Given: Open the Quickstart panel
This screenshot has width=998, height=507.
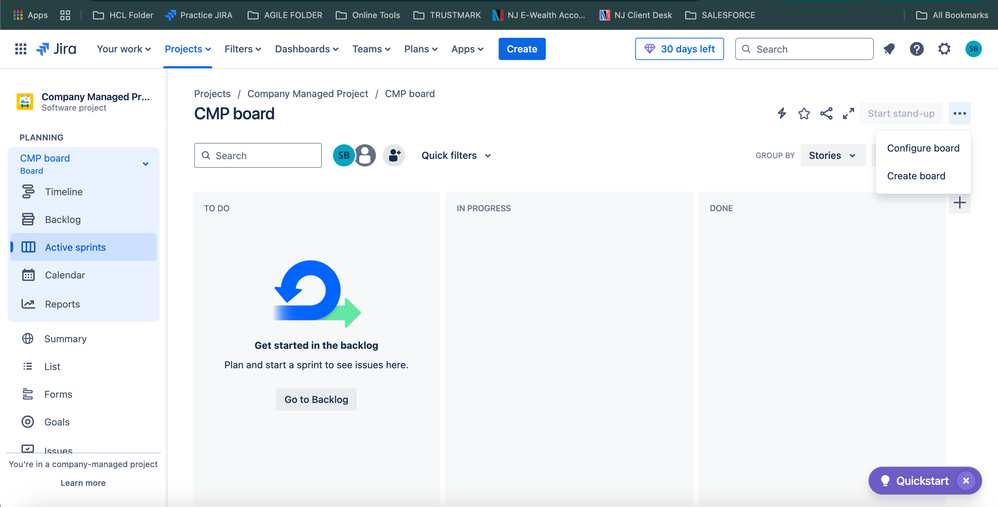Looking at the screenshot, I should [x=915, y=481].
